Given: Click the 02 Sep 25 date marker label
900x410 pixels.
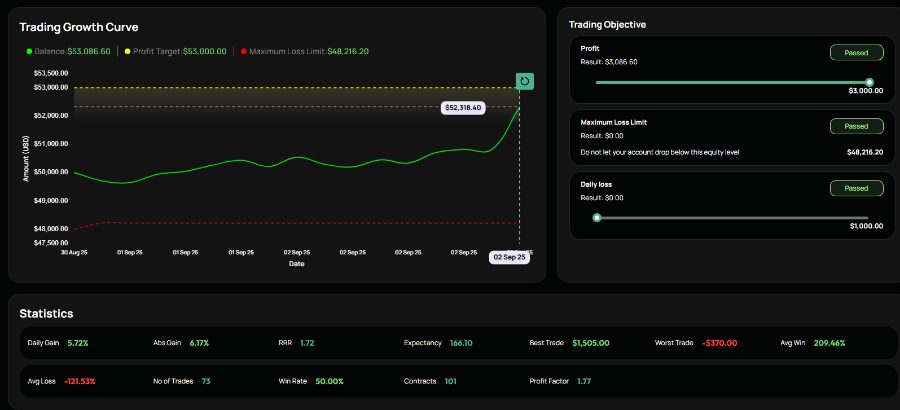Looking at the screenshot, I should [x=509, y=257].
